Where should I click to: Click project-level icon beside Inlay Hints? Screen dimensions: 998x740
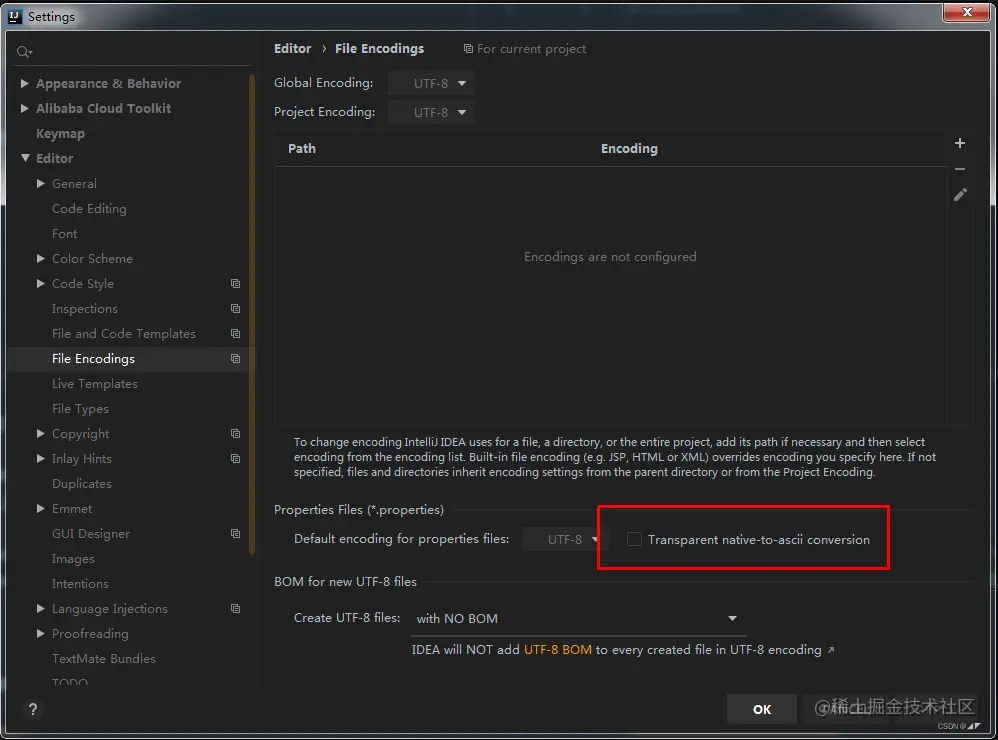235,459
